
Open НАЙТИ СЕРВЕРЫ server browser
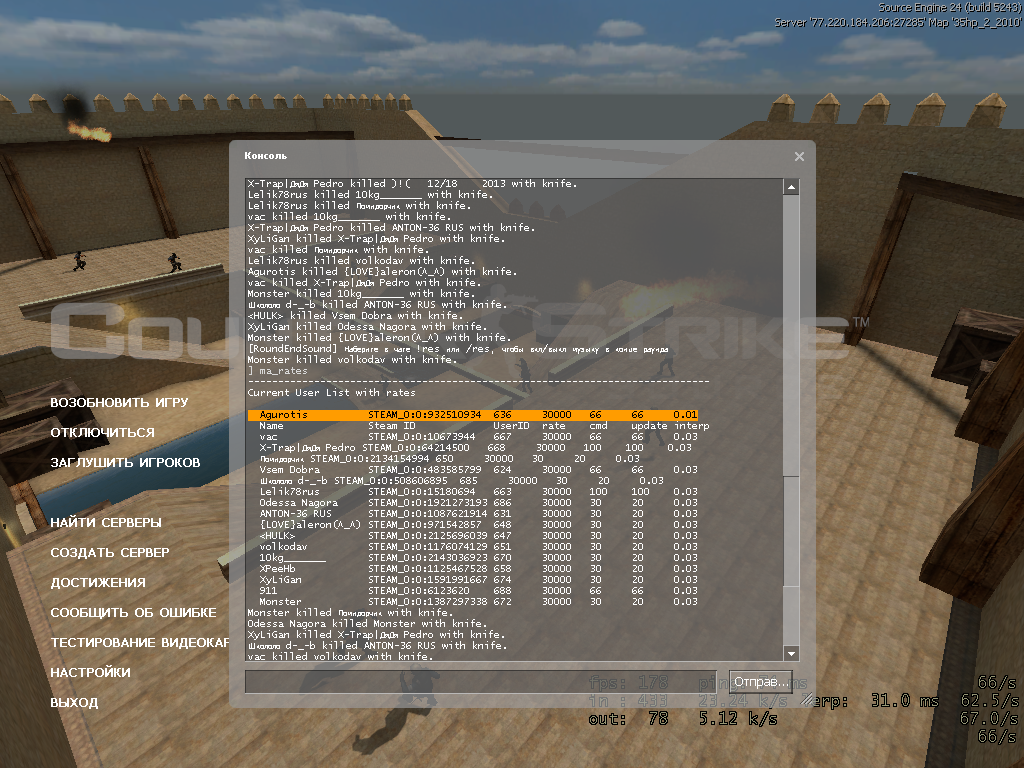[x=106, y=522]
